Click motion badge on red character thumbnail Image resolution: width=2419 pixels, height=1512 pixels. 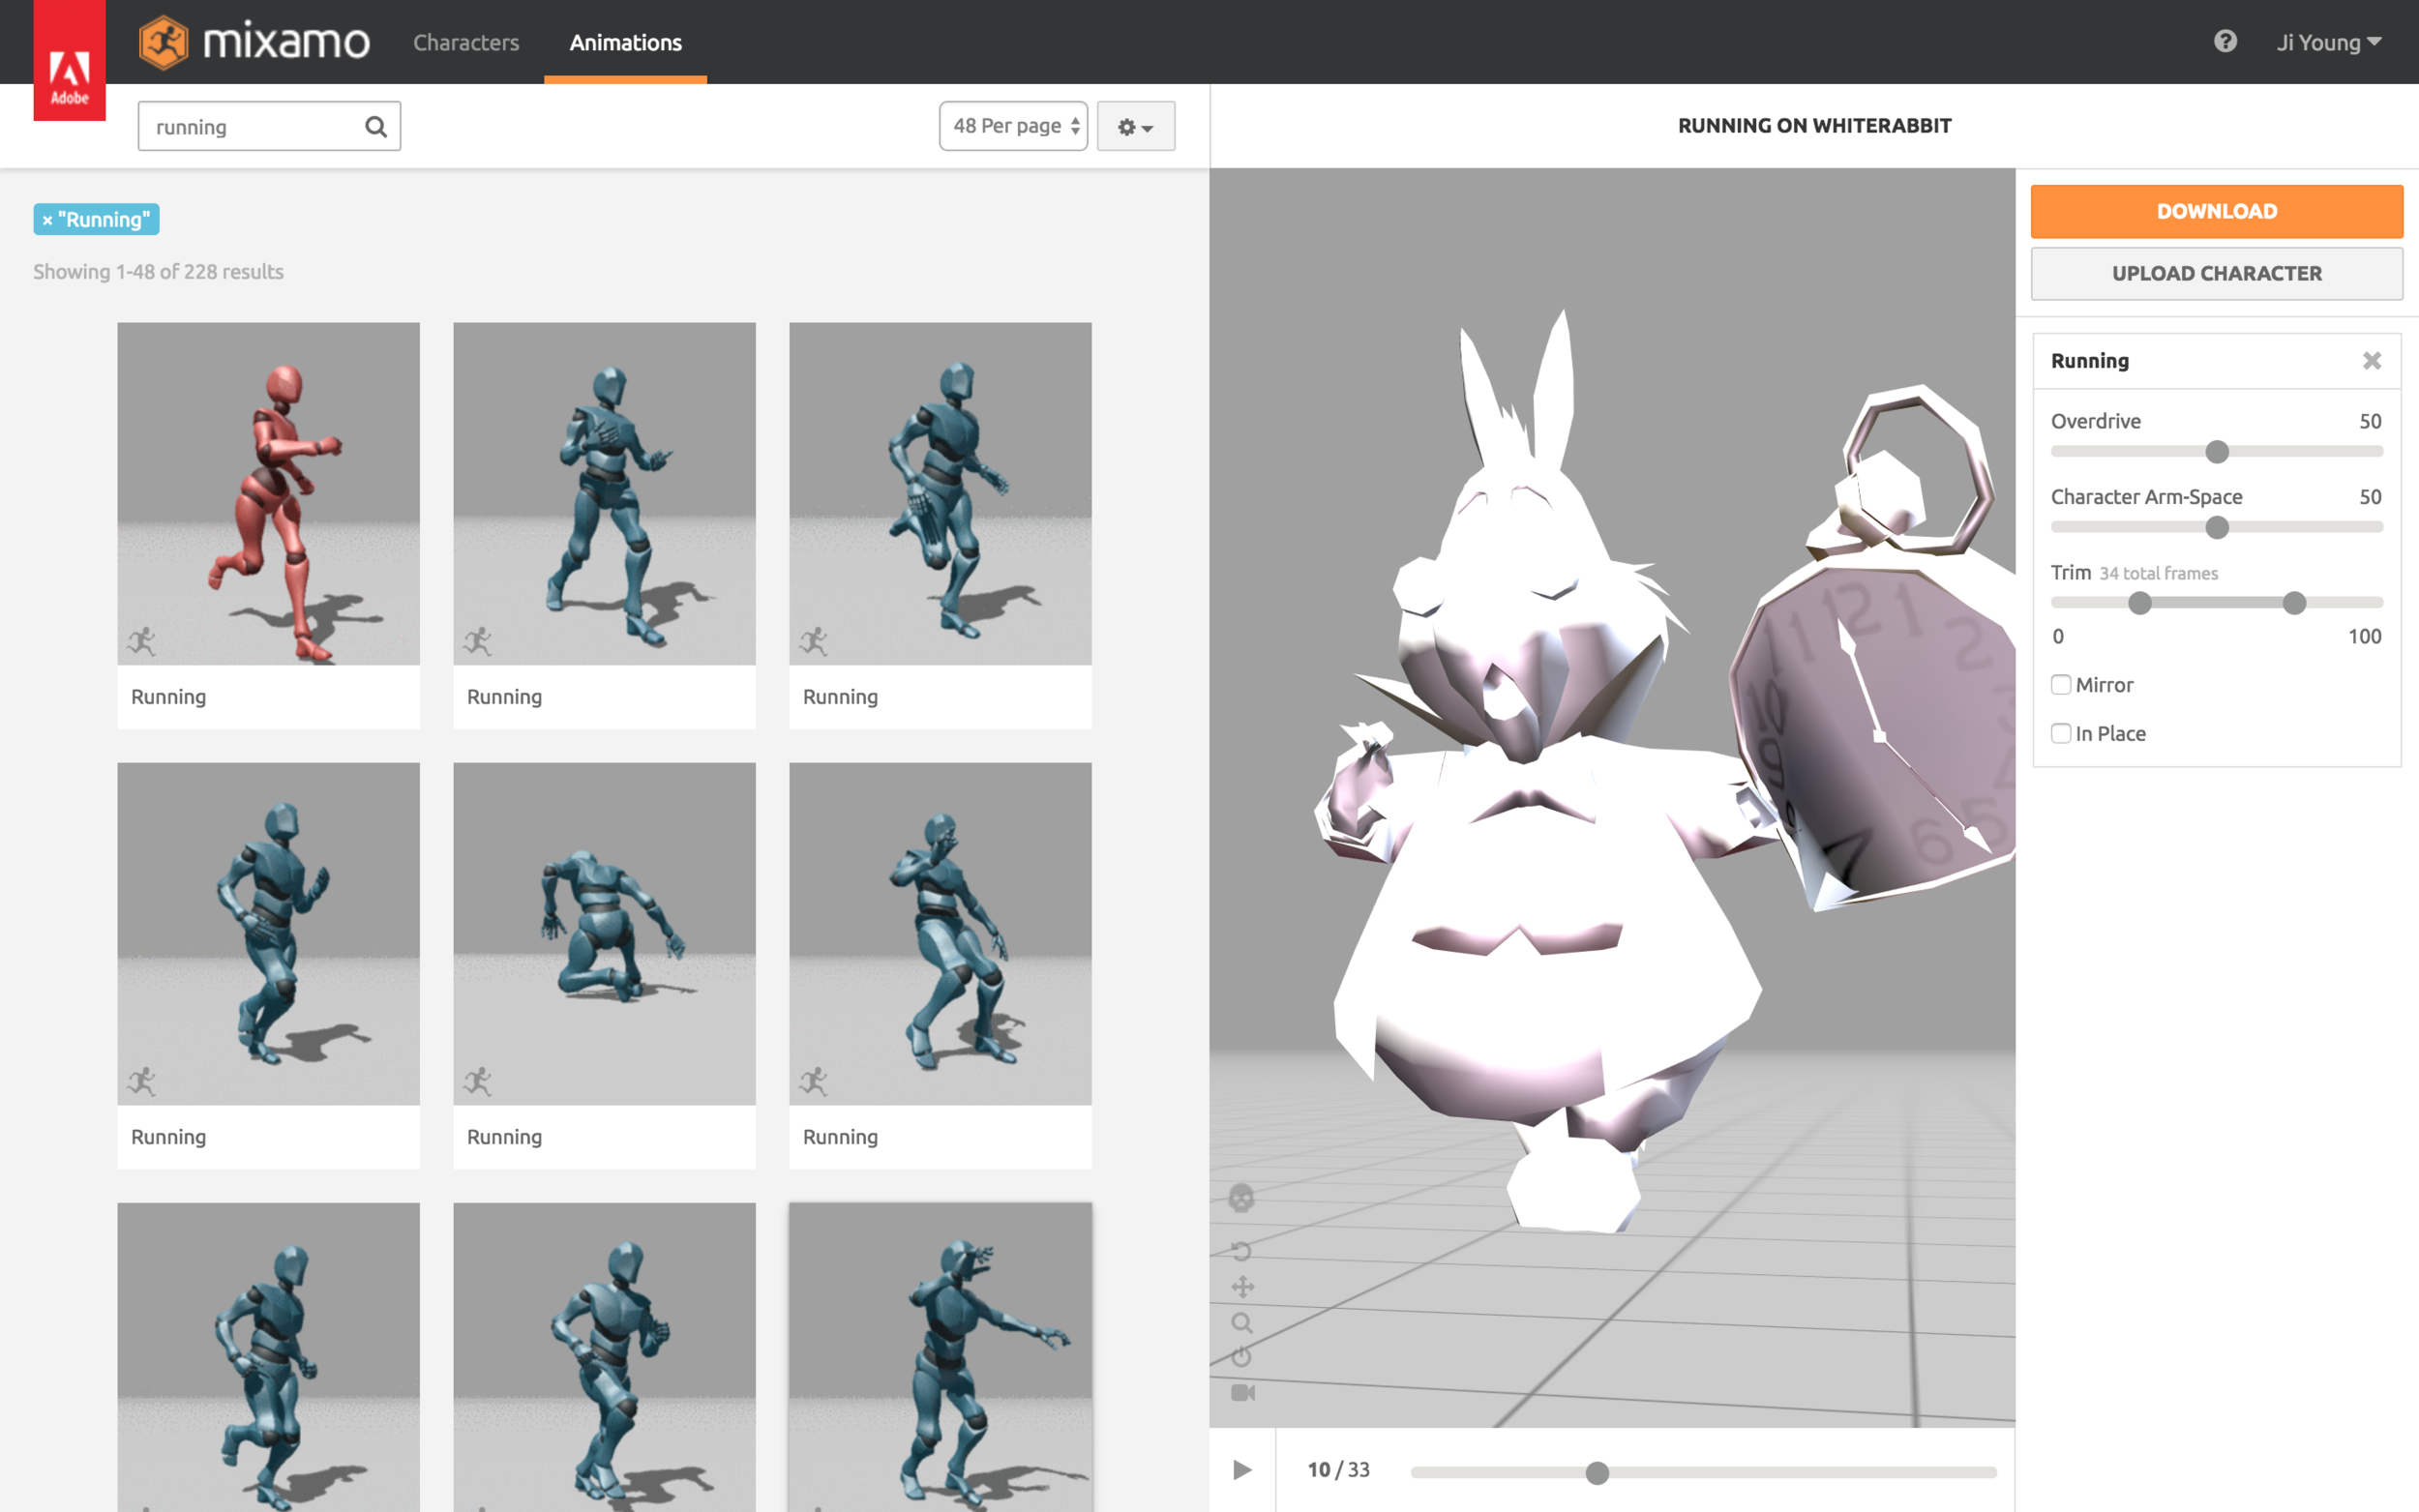point(142,640)
